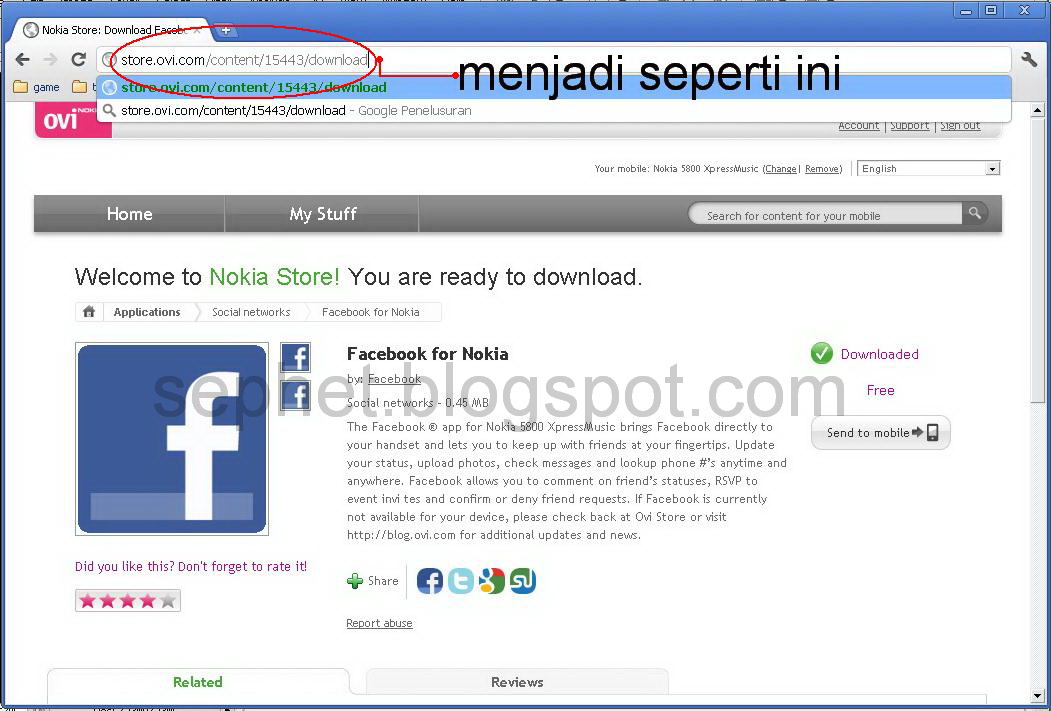Select the highlighted URL autocomplete suggestion
The image size is (1051, 711).
pyautogui.click(x=554, y=87)
